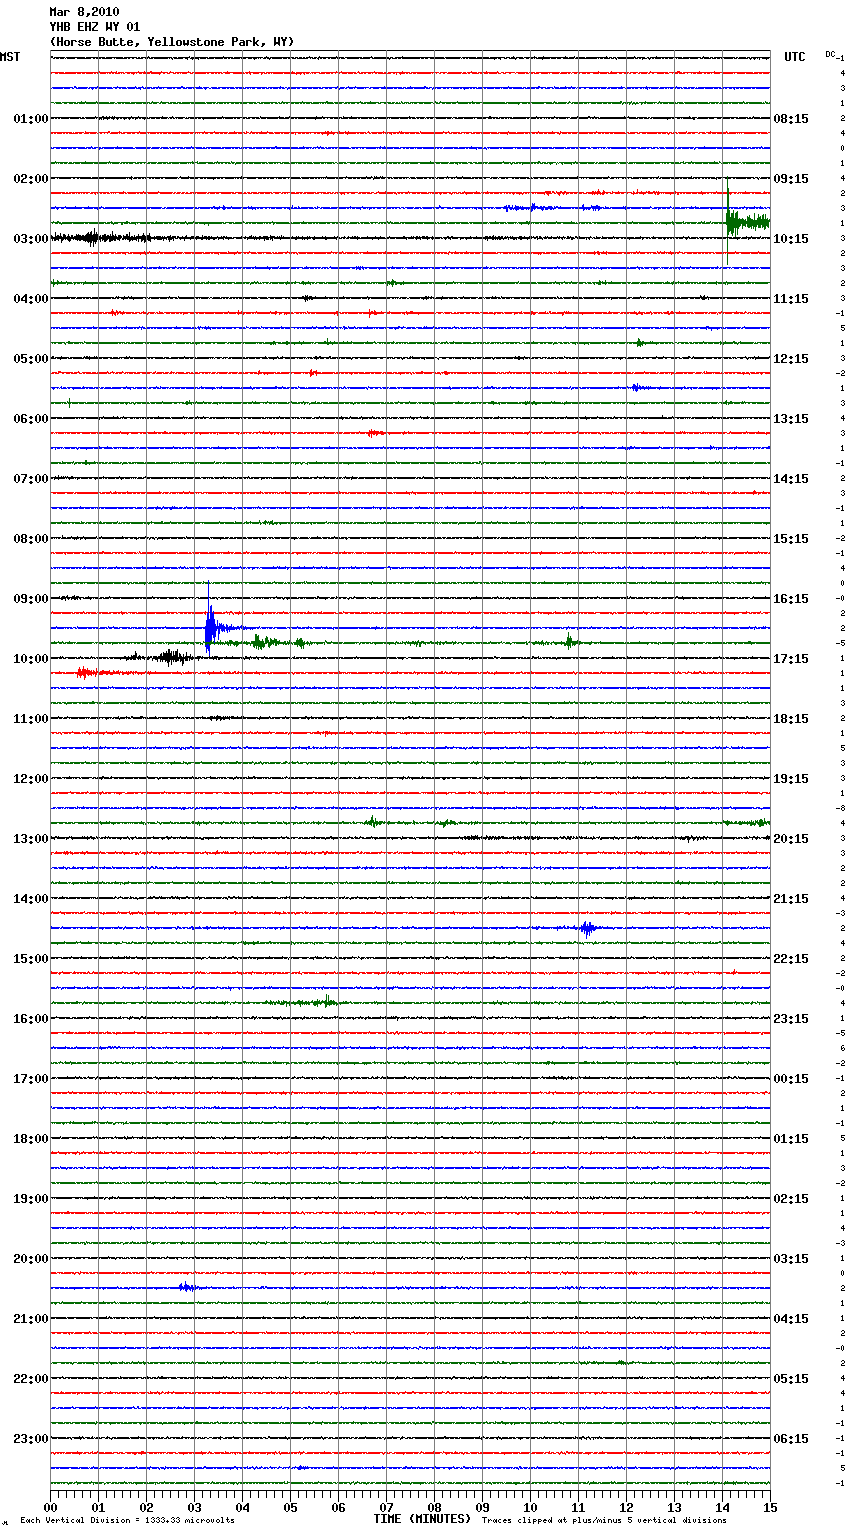Image resolution: width=850 pixels, height=1534 pixels.
Task: Click the 10:15 UTC time label
Action: pos(791,239)
